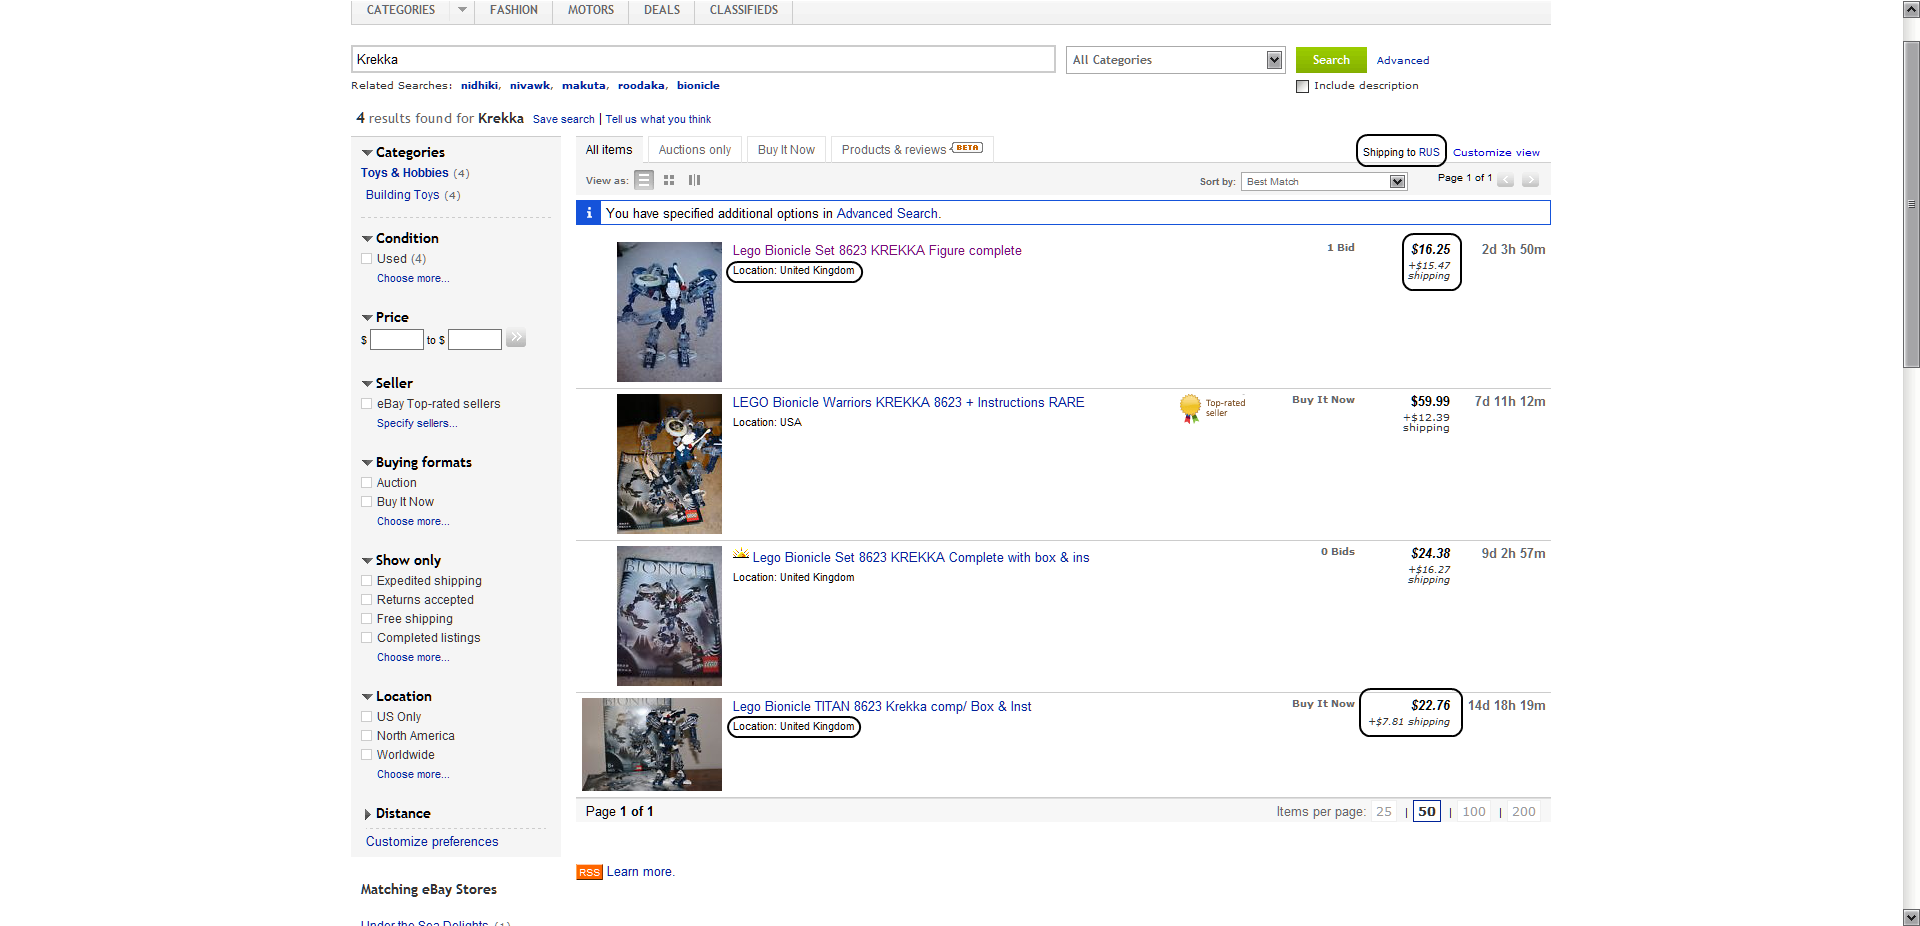The height and width of the screenshot is (926, 1920).
Task: Collapse the Location filter section
Action: pyautogui.click(x=367, y=697)
